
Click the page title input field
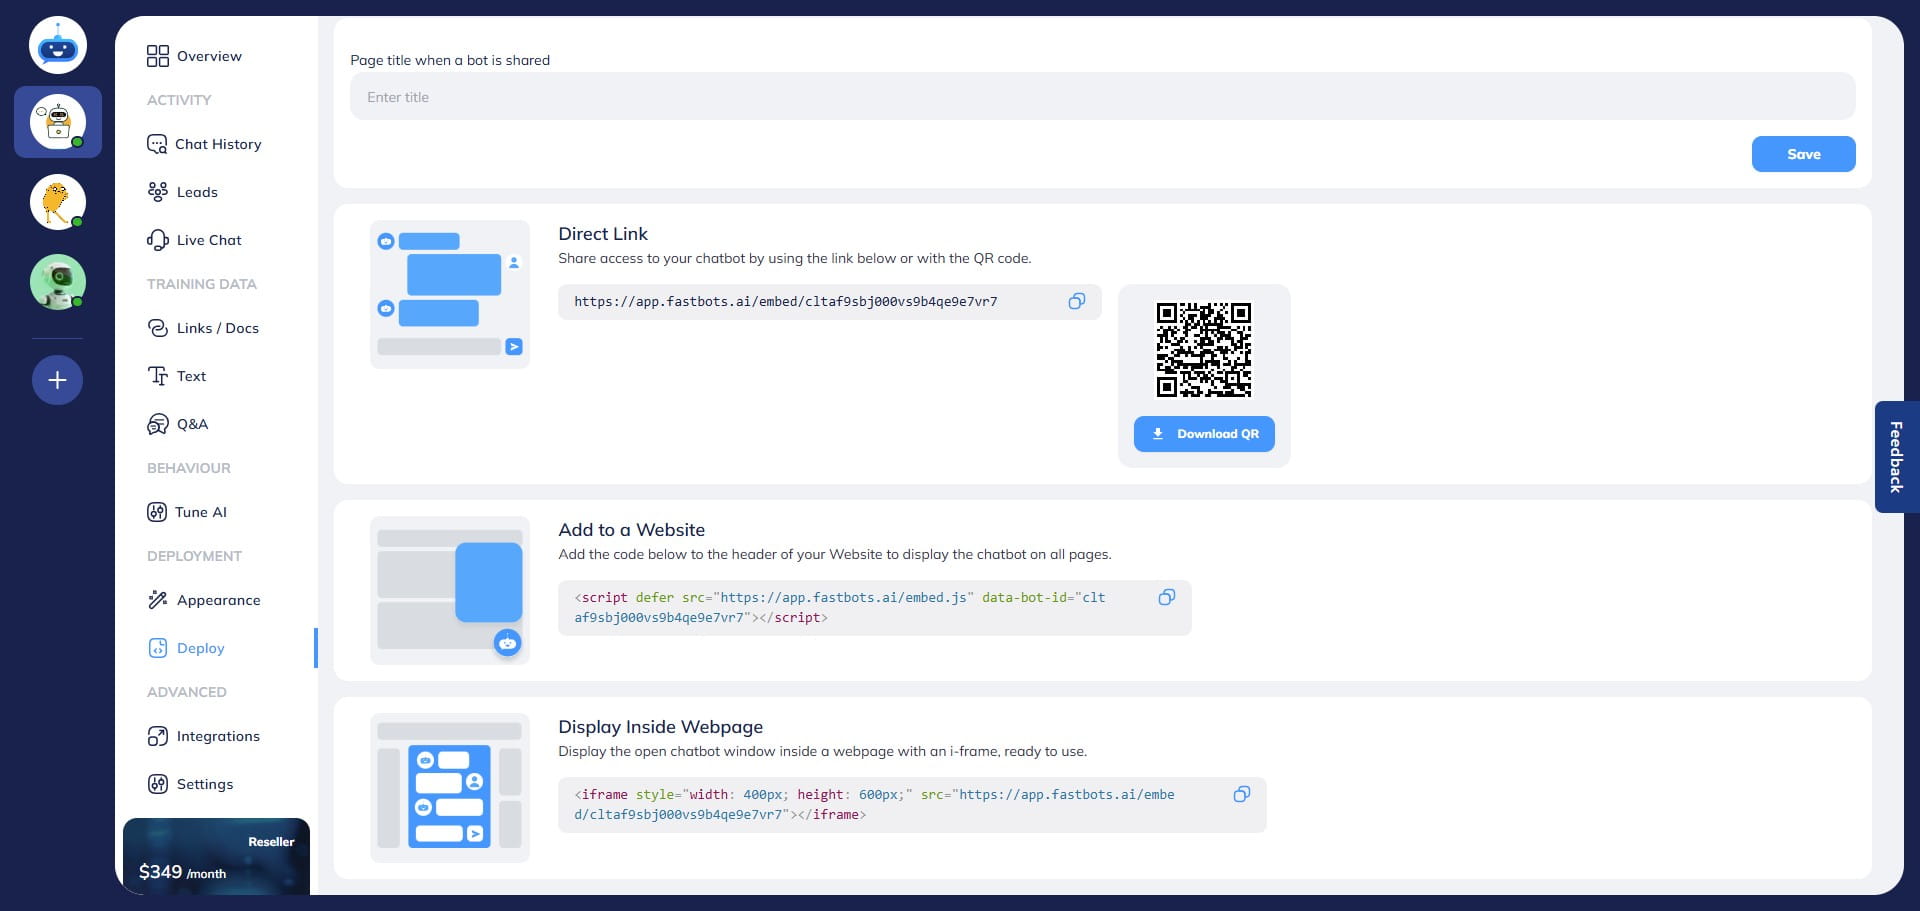tap(1102, 97)
